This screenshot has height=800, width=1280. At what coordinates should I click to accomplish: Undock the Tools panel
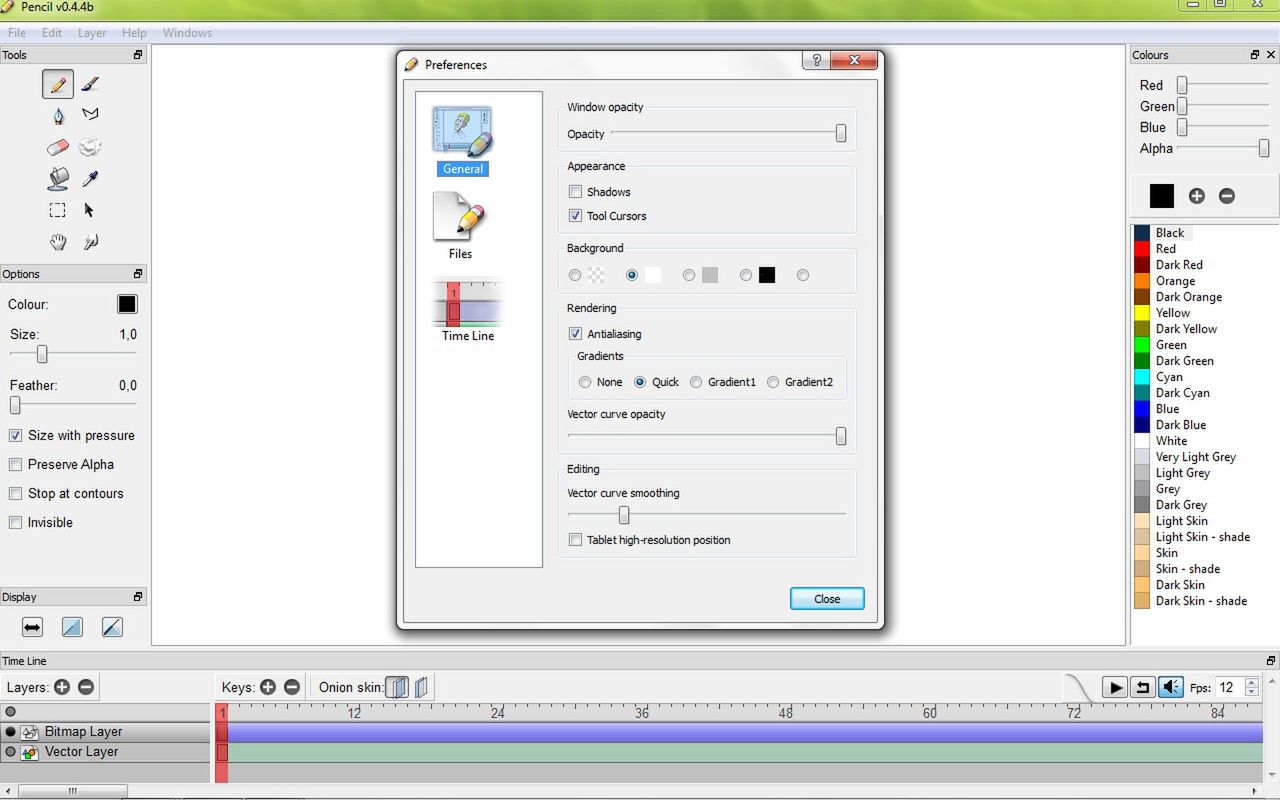(138, 55)
